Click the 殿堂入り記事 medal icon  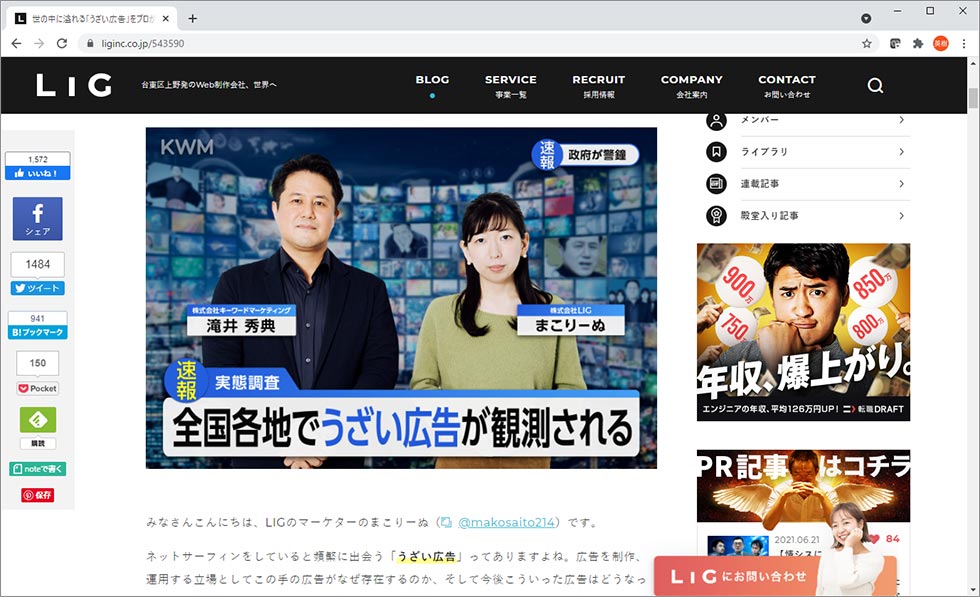click(716, 216)
